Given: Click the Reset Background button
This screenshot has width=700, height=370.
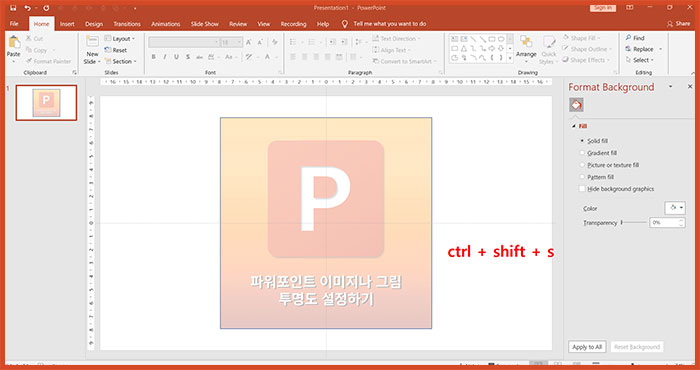Looking at the screenshot, I should click(637, 347).
